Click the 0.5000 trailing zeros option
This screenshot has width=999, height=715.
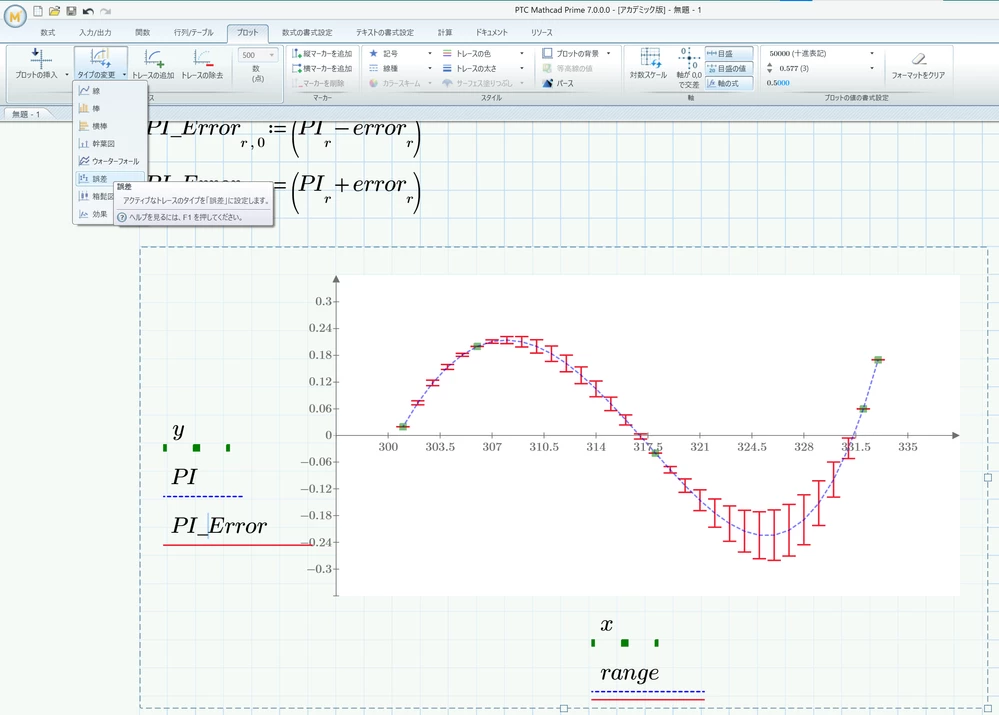pyautogui.click(x=778, y=83)
